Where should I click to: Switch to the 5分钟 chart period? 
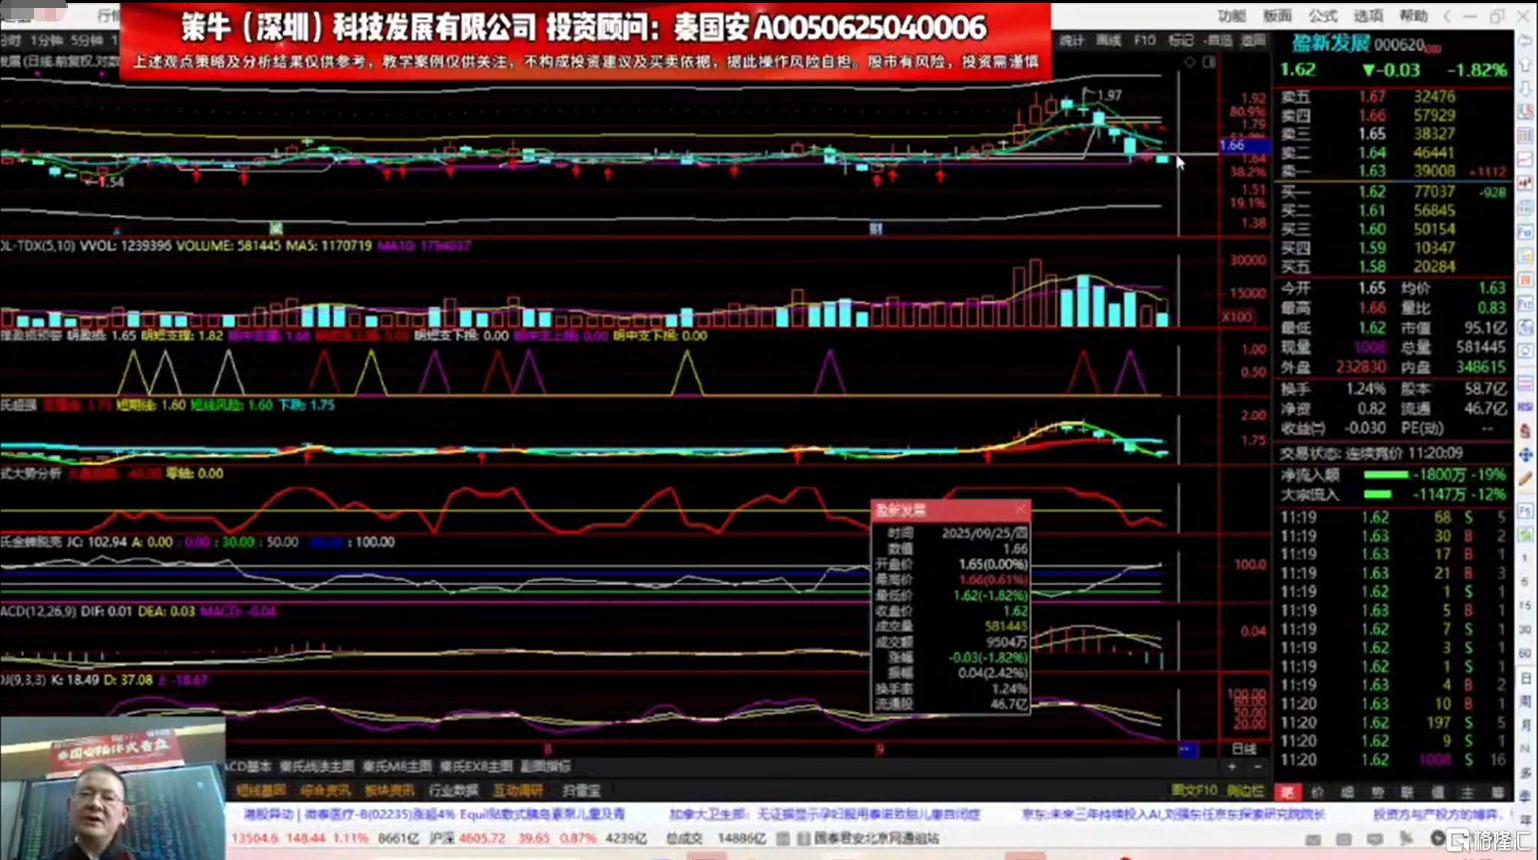[87, 41]
